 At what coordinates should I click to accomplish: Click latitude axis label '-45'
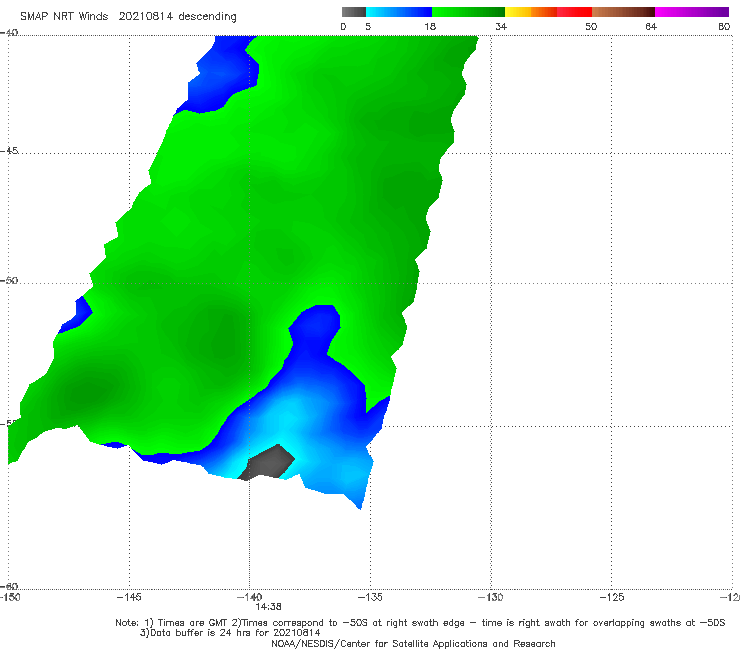9,151
